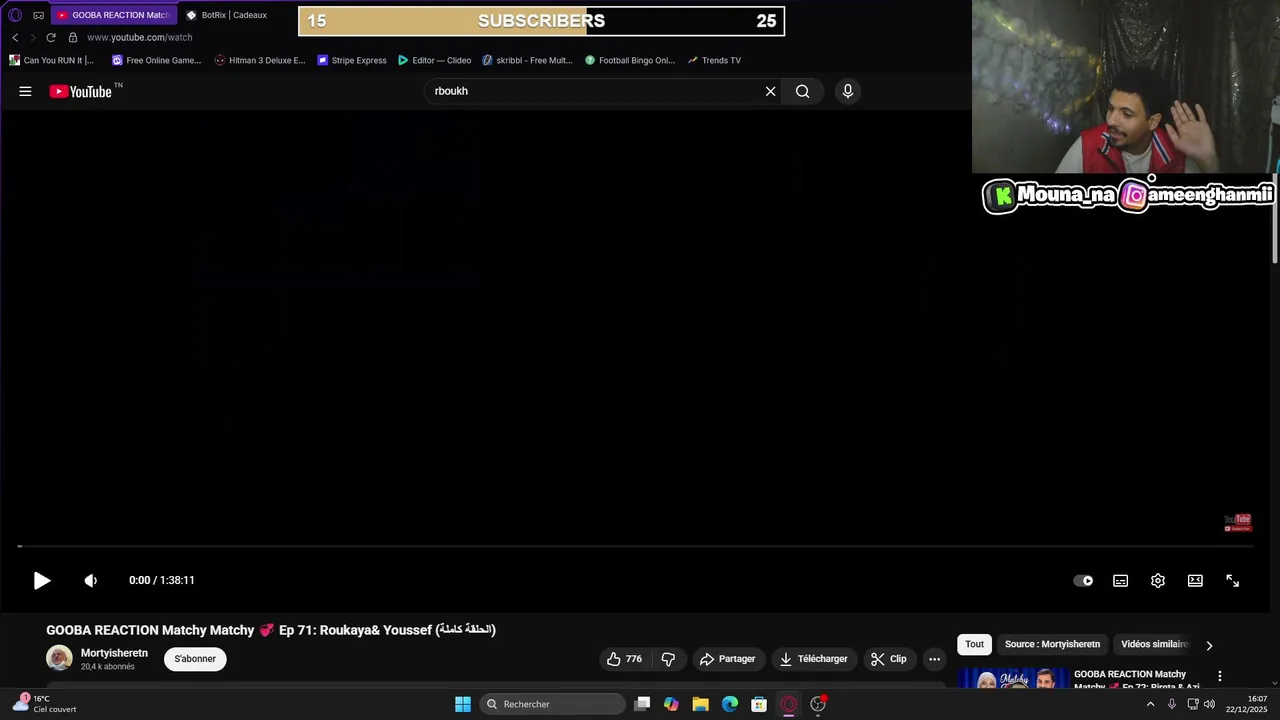Dislike the video with thumbs down
This screenshot has width=1280, height=720.
668,659
